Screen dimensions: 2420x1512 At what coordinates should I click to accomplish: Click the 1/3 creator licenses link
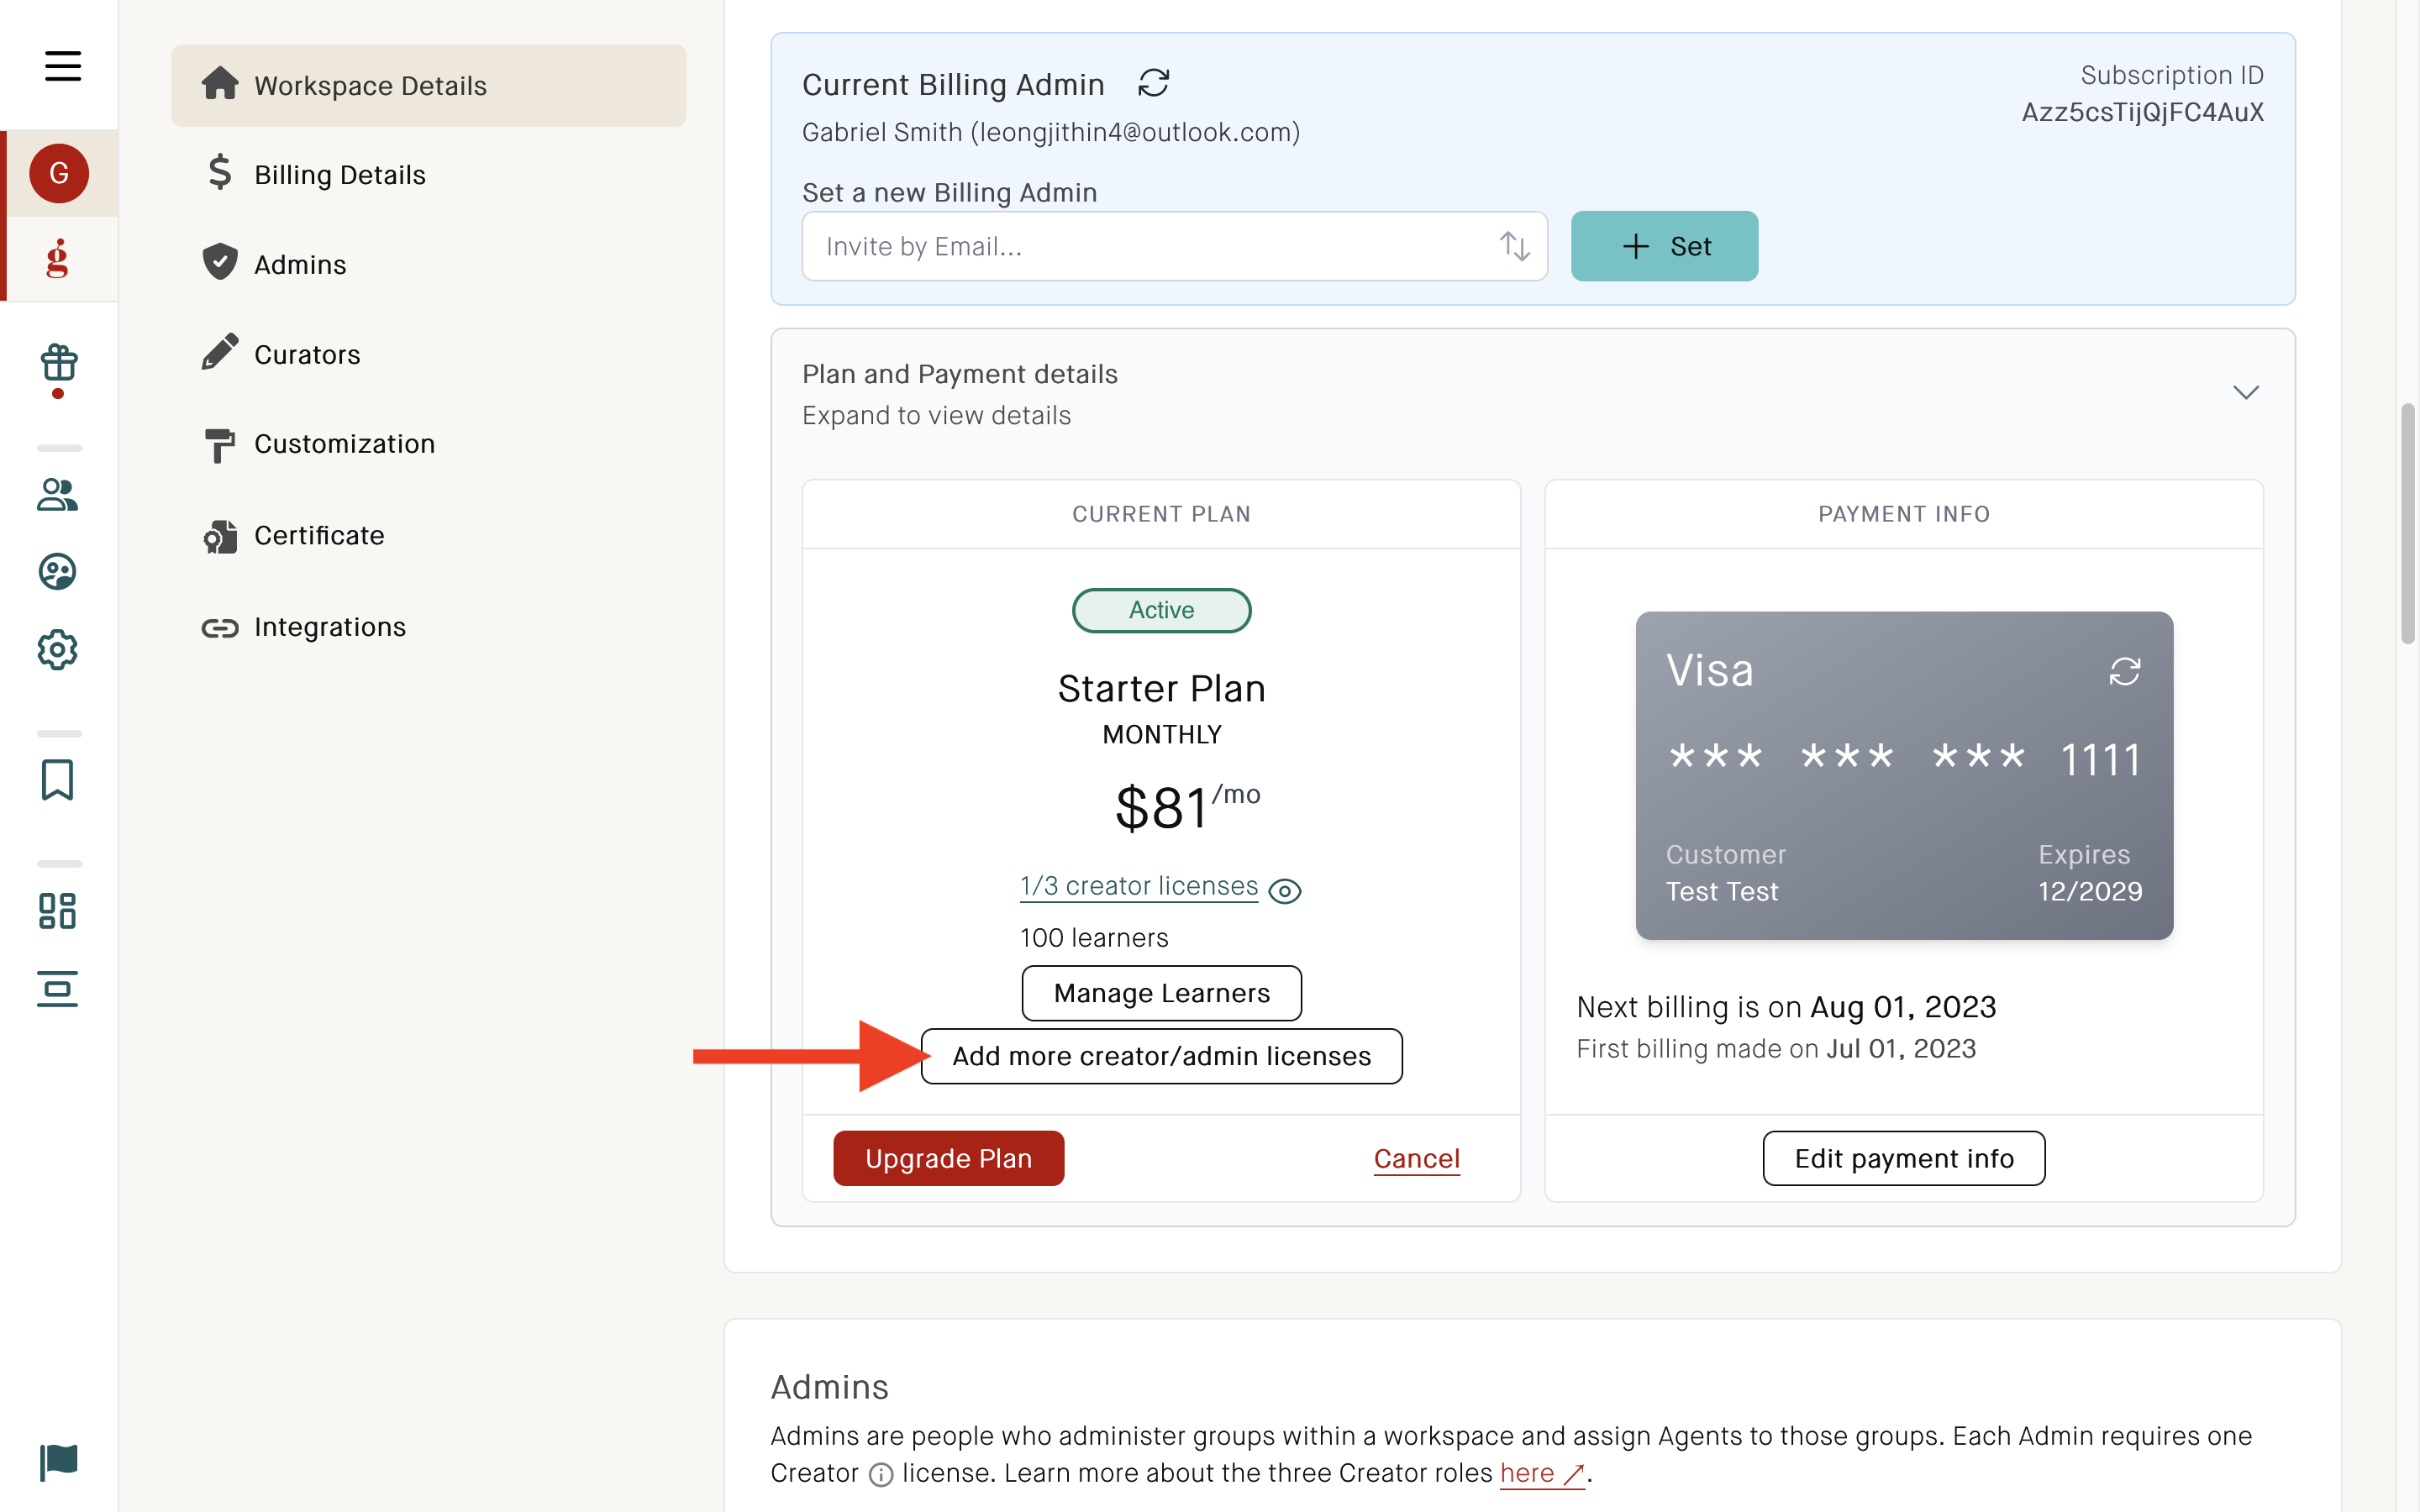tap(1139, 886)
